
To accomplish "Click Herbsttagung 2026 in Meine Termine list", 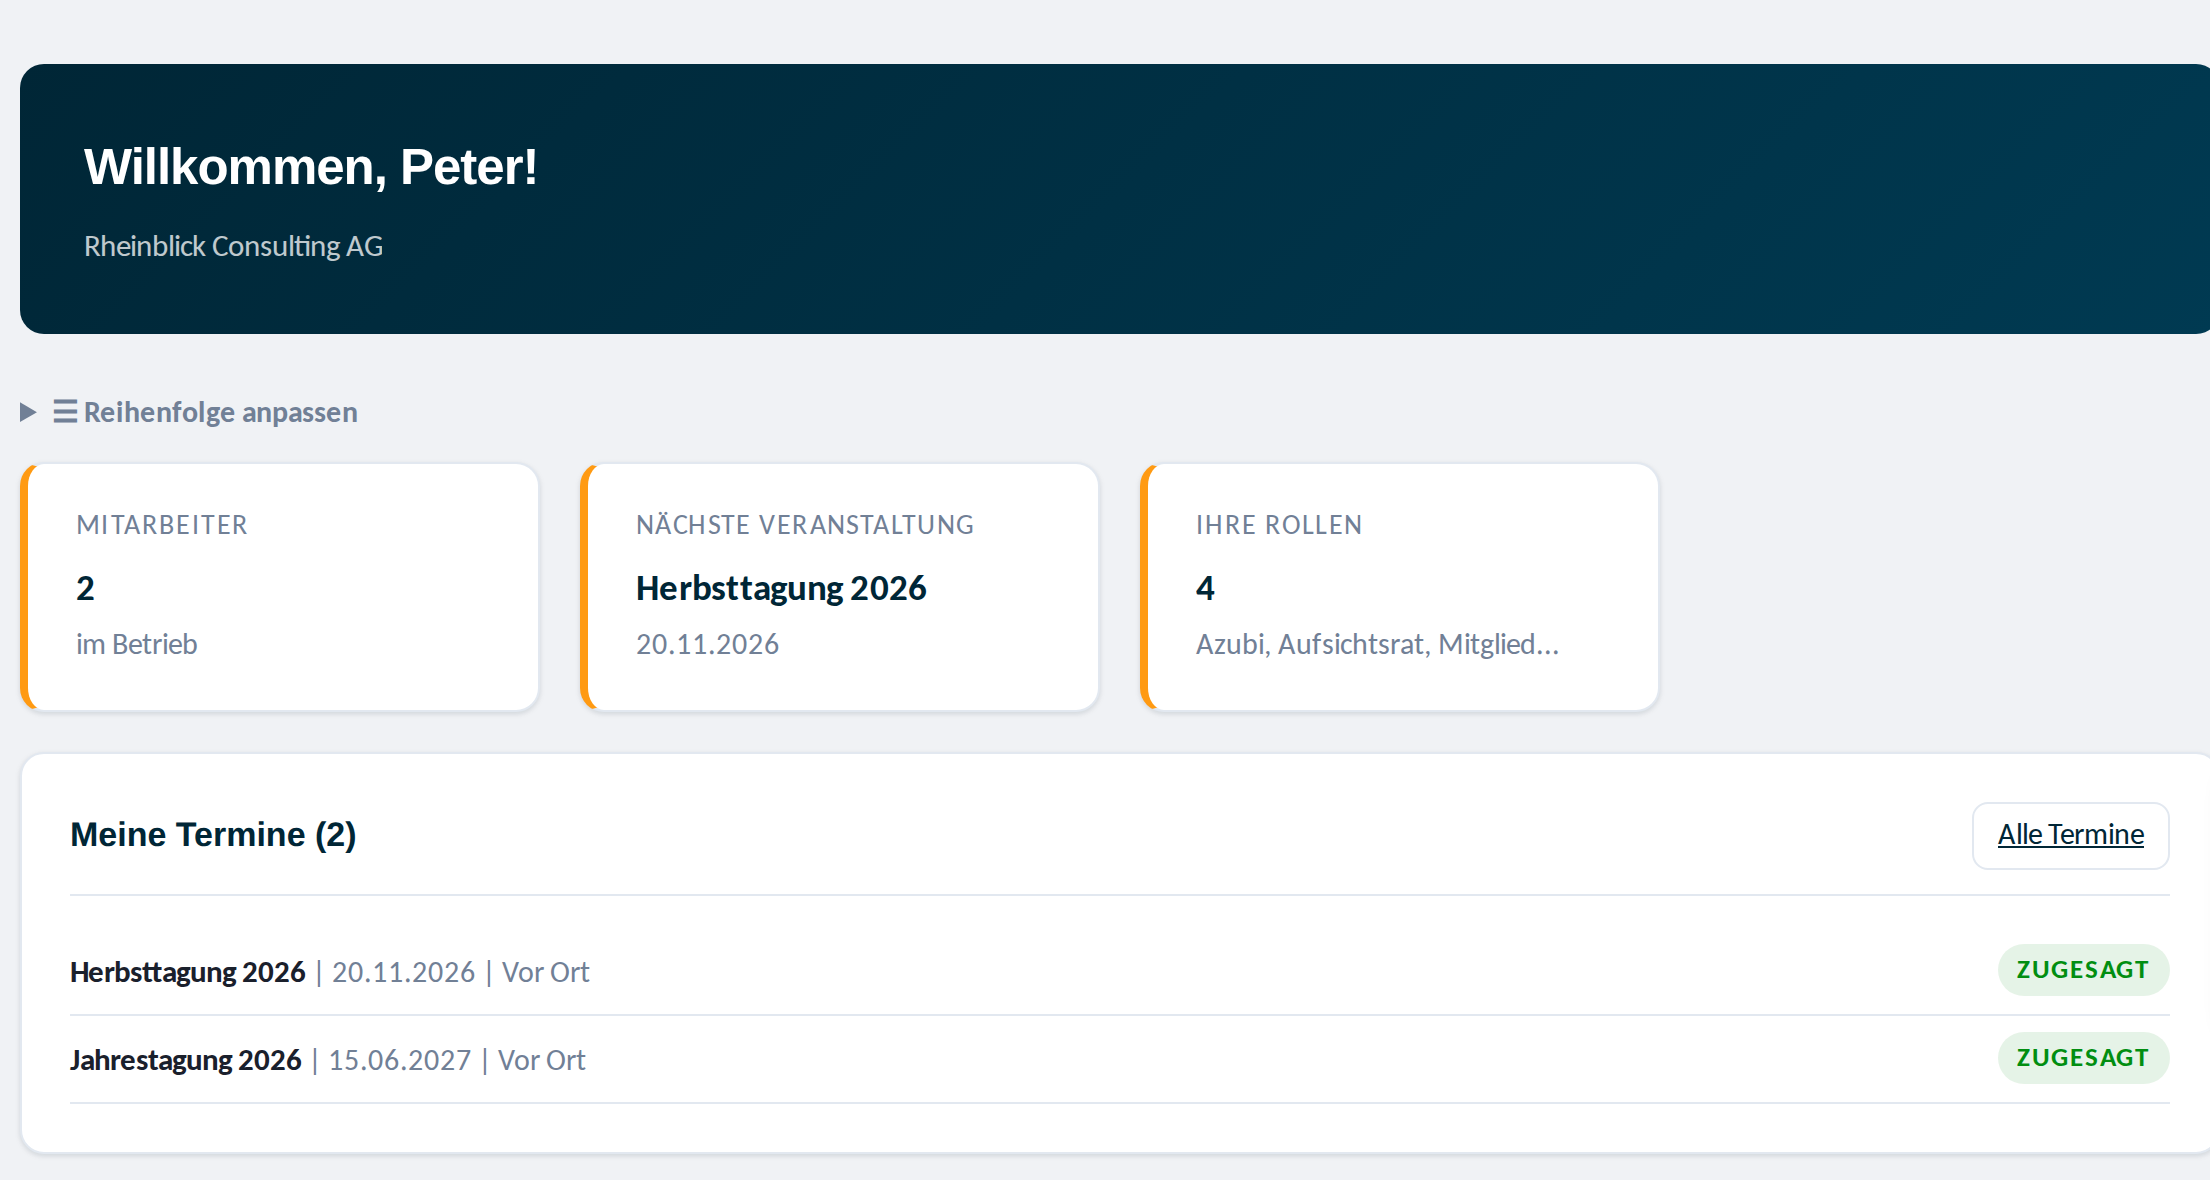I will 187,972.
